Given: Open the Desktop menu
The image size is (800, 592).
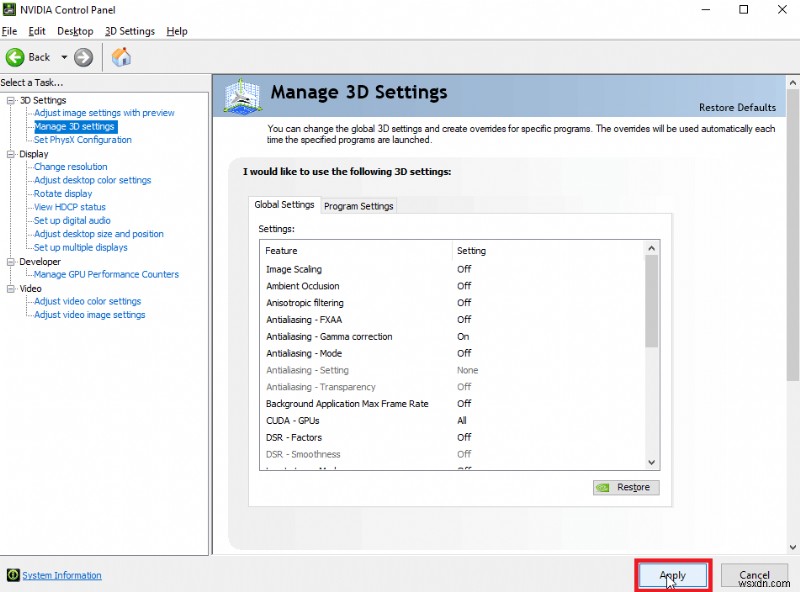Looking at the screenshot, I should click(x=75, y=31).
